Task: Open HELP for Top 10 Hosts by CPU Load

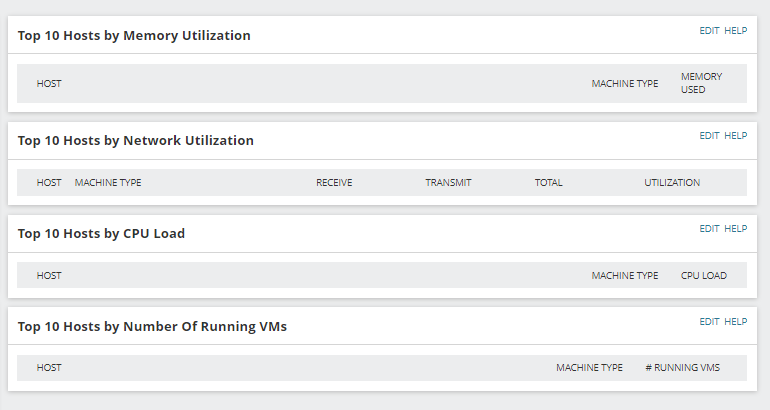Action: click(x=735, y=229)
